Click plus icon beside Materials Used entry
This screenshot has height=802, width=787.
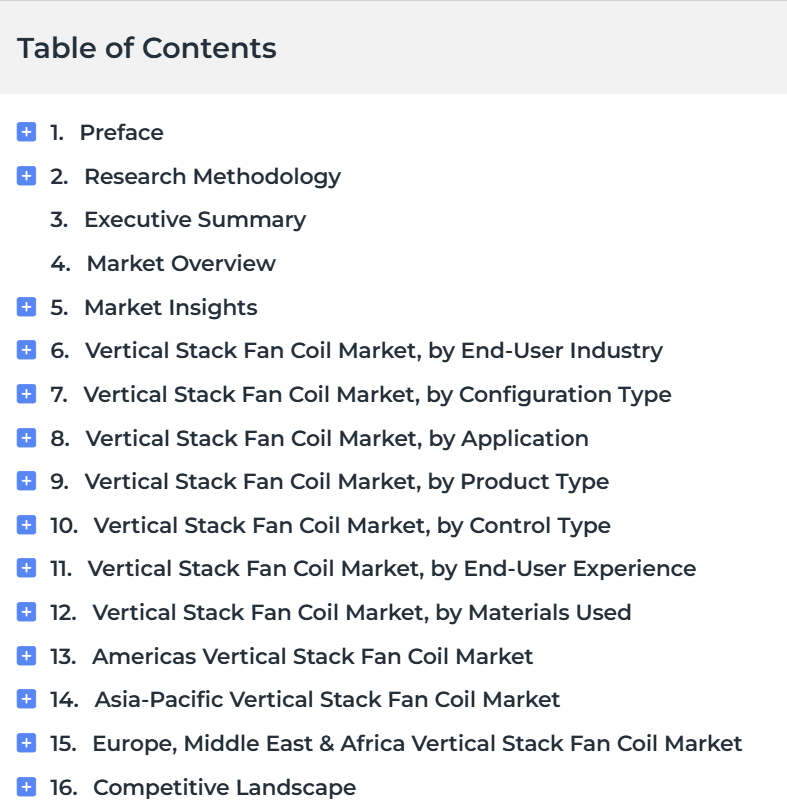point(27,612)
